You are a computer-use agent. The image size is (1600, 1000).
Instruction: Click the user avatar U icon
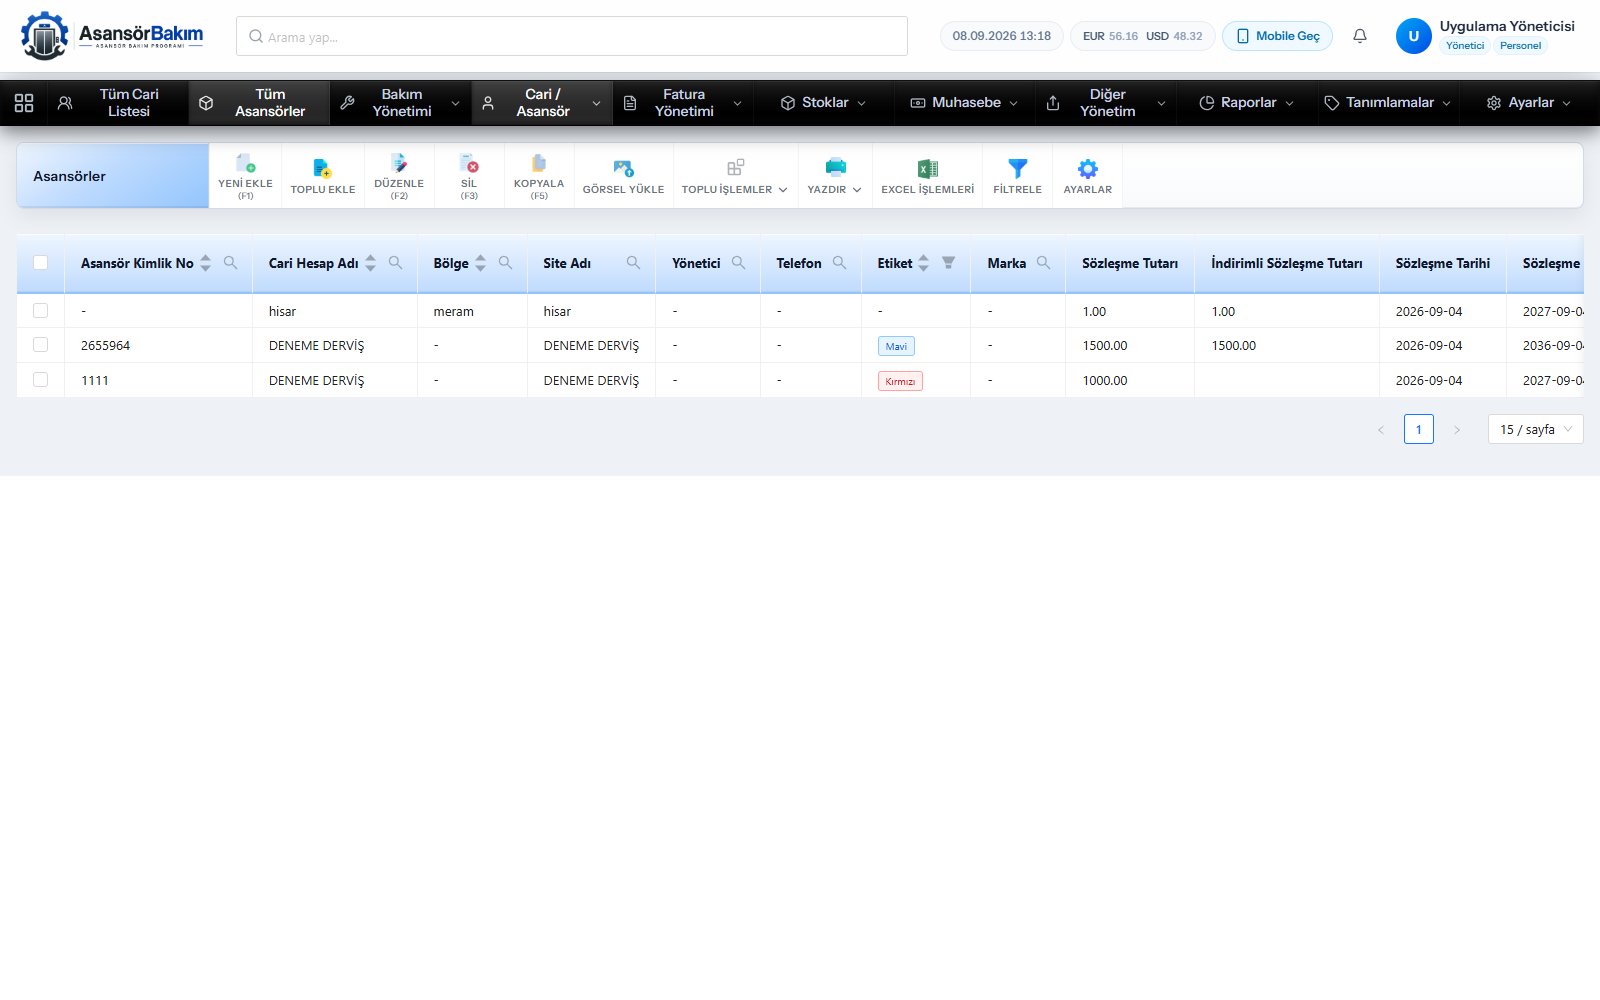[x=1413, y=36]
